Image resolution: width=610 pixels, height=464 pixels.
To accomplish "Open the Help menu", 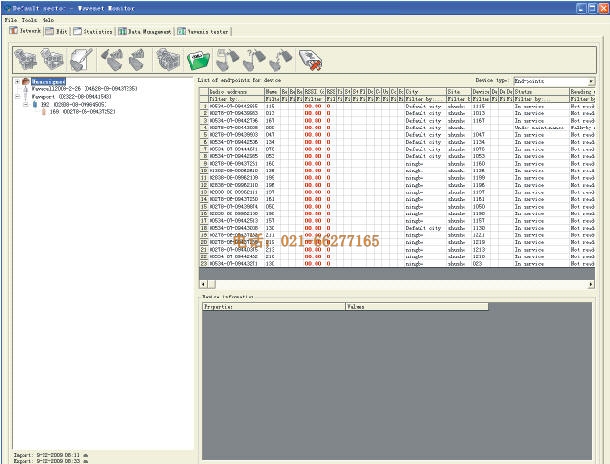I will pyautogui.click(x=48, y=20).
